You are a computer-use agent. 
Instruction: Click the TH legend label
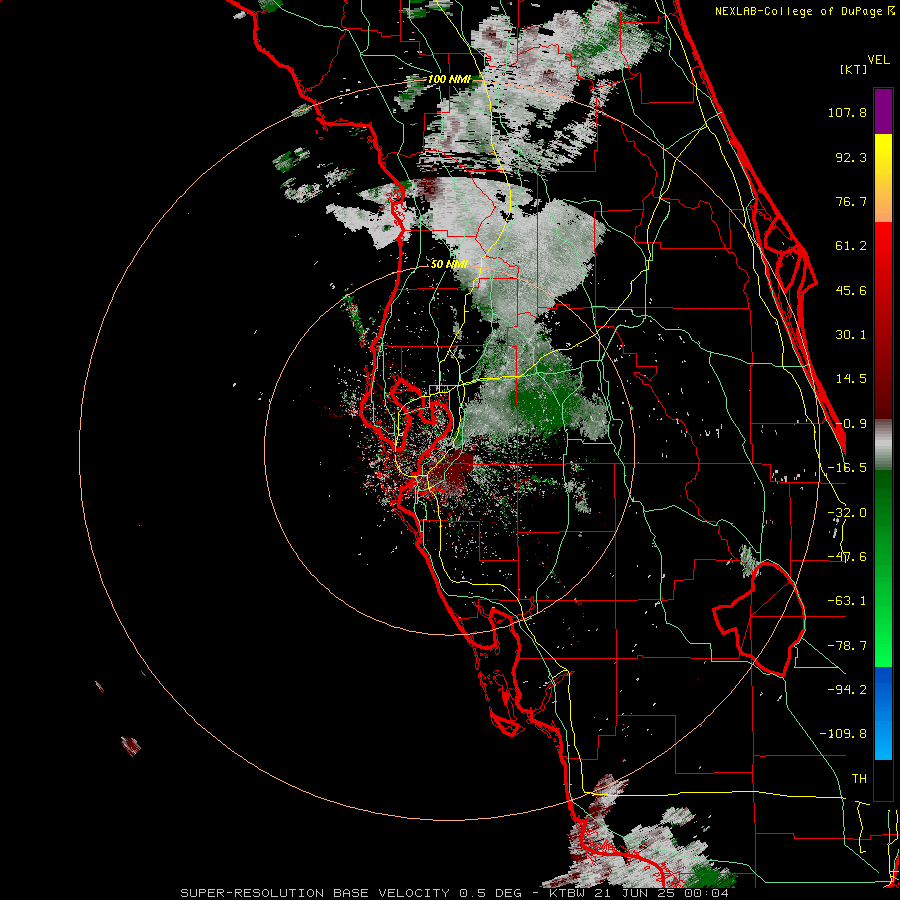[859, 779]
